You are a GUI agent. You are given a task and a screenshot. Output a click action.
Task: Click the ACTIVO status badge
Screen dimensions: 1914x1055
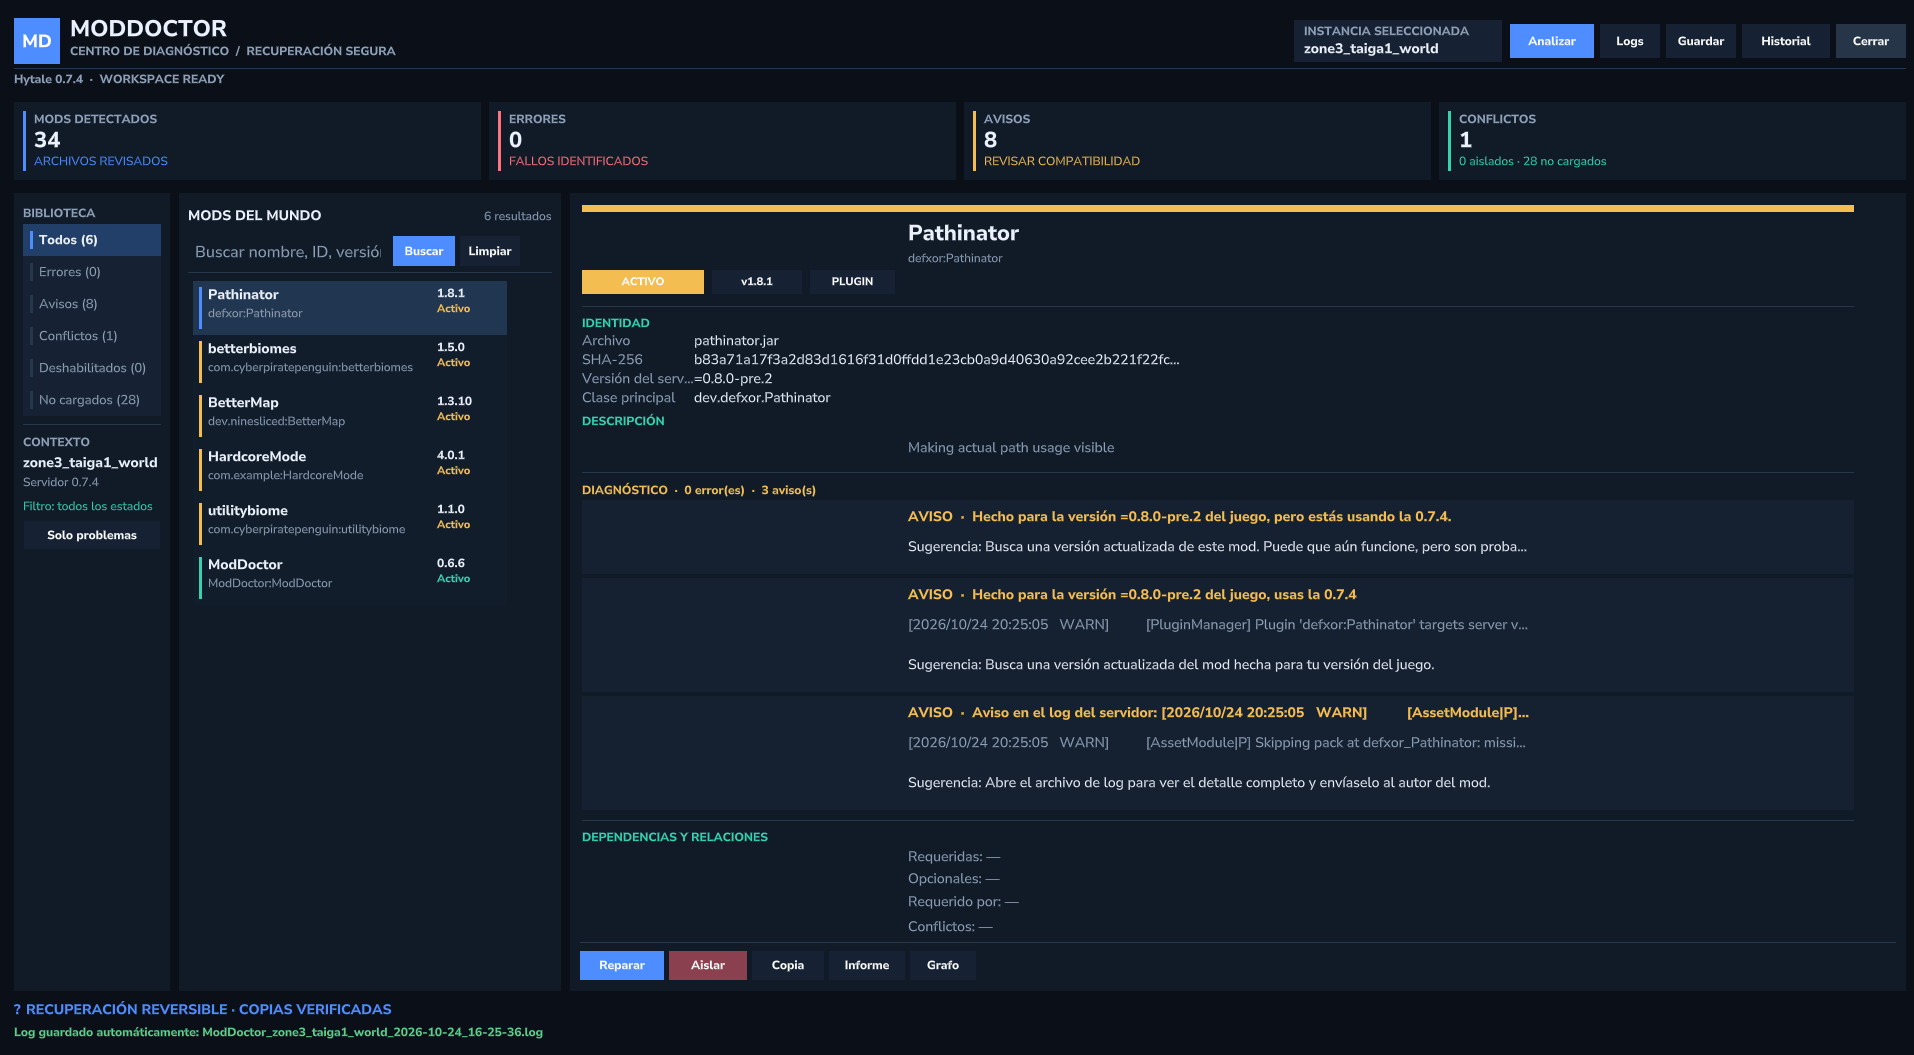click(643, 282)
